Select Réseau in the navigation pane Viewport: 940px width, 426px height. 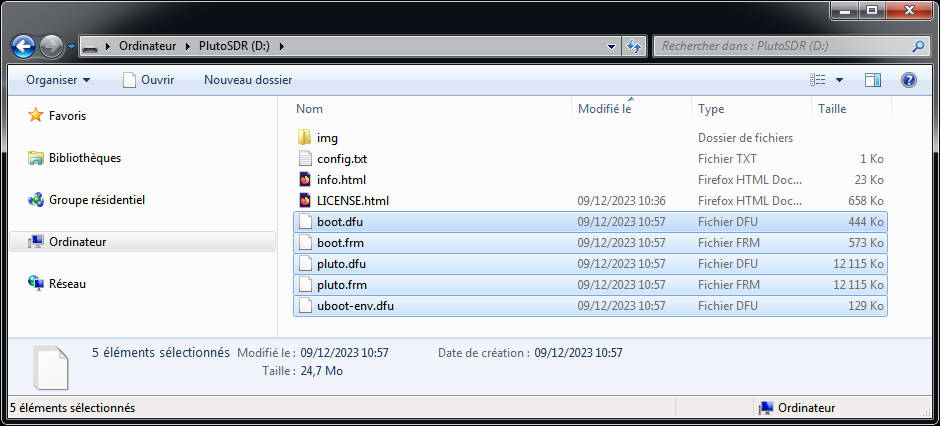pos(67,284)
